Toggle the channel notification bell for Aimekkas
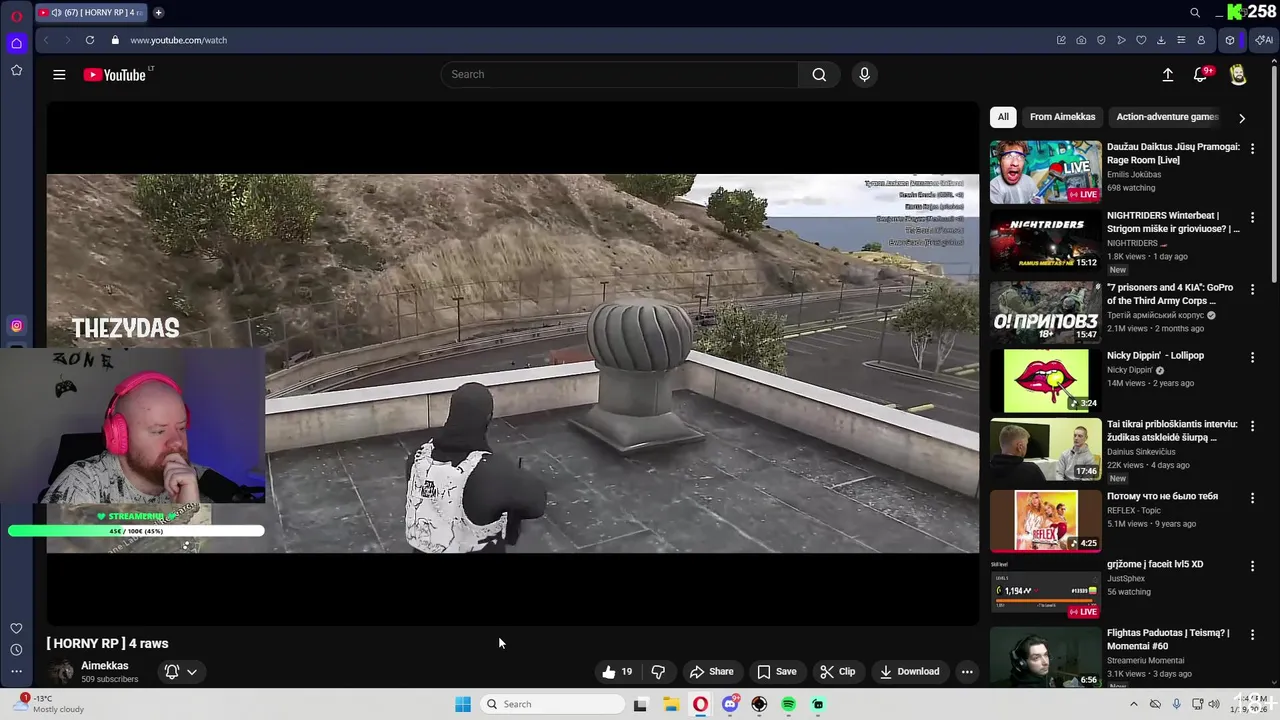Viewport: 1280px width, 720px height. point(171,672)
